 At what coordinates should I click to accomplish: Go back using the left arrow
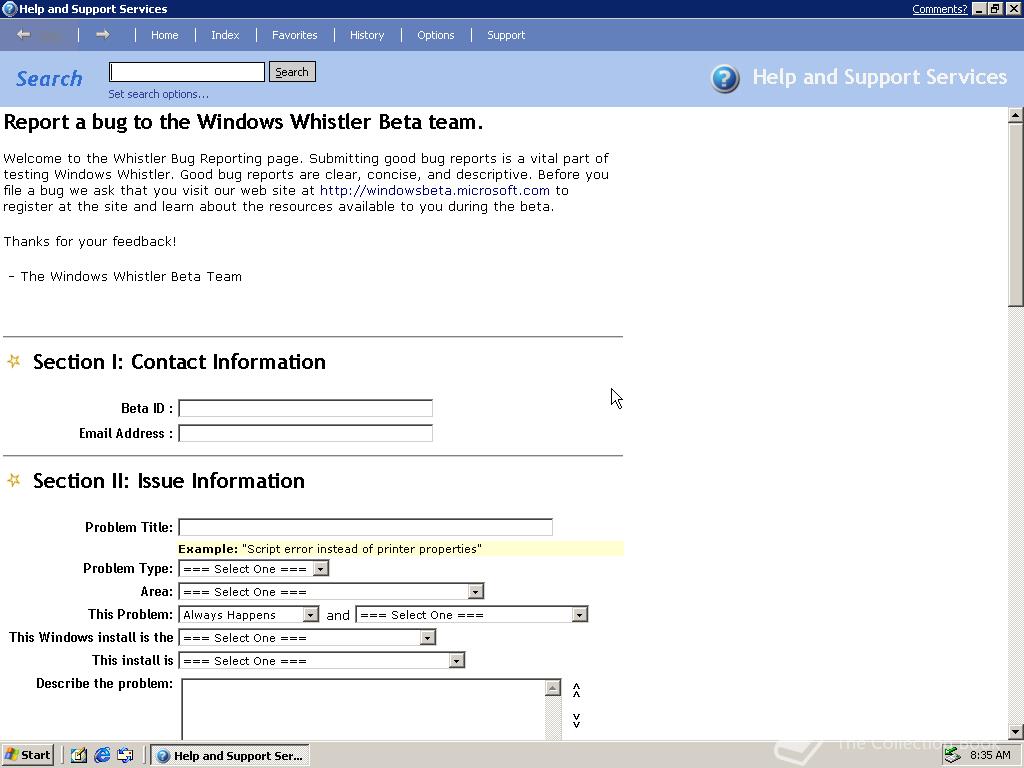pos(24,35)
